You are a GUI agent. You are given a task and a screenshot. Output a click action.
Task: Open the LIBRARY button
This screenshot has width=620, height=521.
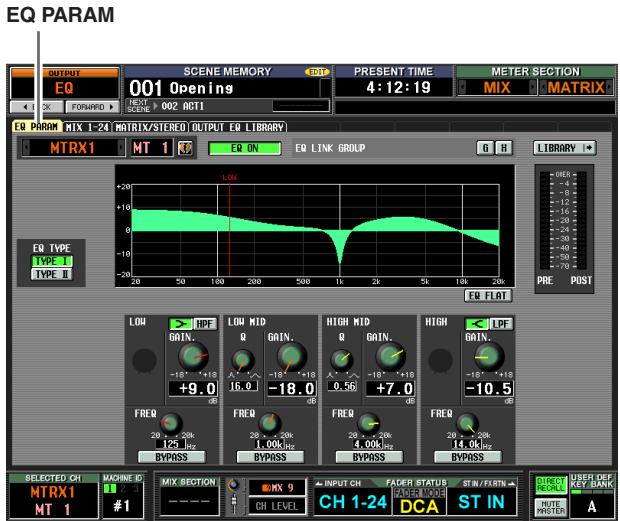565,148
